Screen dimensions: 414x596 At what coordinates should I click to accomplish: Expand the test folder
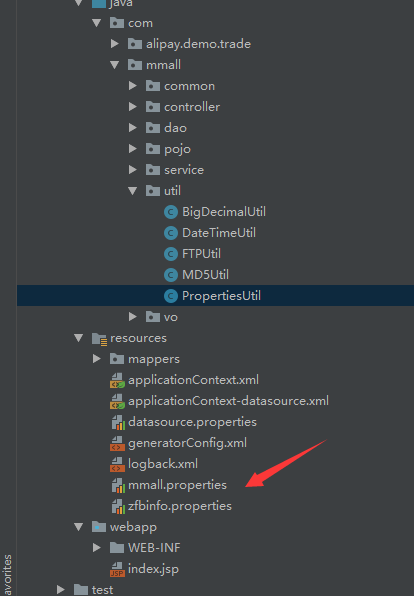[60, 590]
